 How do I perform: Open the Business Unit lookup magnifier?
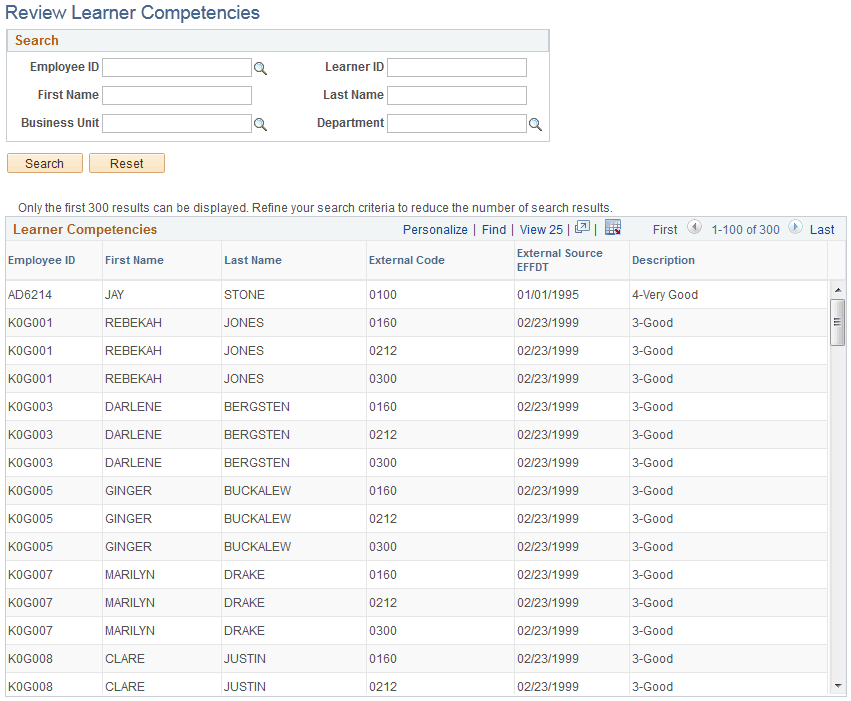pyautogui.click(x=261, y=125)
